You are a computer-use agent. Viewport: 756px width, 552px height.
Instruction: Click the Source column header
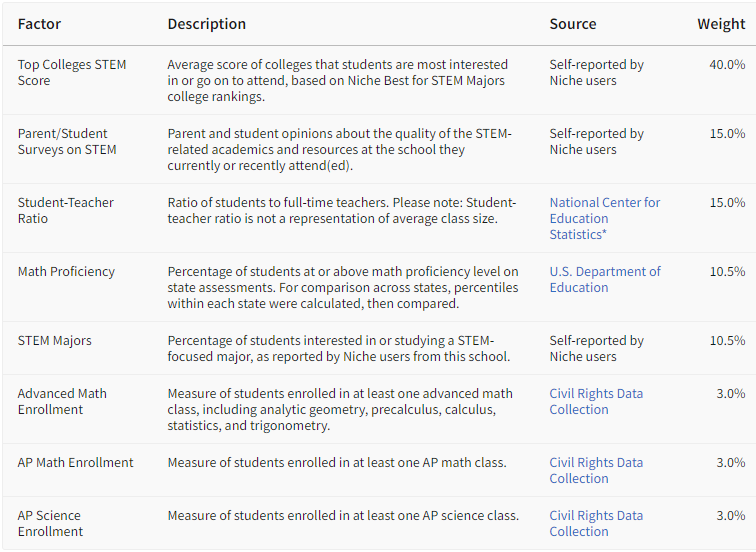[x=573, y=24]
